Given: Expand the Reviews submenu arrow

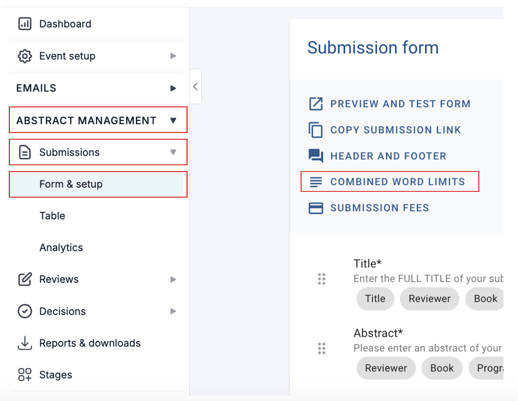Looking at the screenshot, I should pyautogui.click(x=173, y=279).
